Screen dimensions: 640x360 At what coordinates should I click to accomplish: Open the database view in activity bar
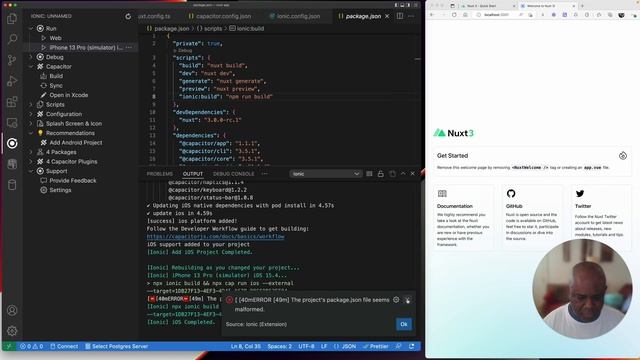12,185
